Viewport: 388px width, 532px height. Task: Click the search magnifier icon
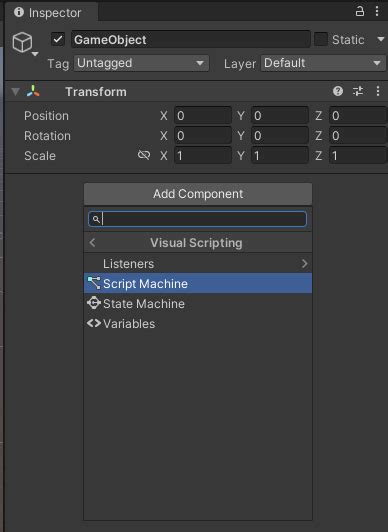(96, 219)
